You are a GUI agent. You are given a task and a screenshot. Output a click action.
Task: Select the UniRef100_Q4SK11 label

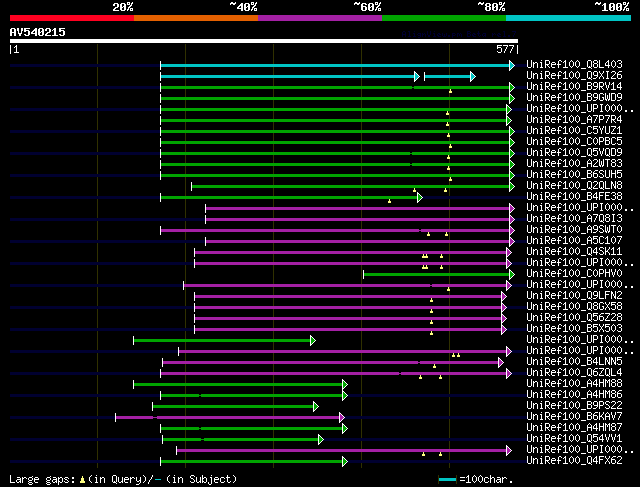pyautogui.click(x=574, y=252)
